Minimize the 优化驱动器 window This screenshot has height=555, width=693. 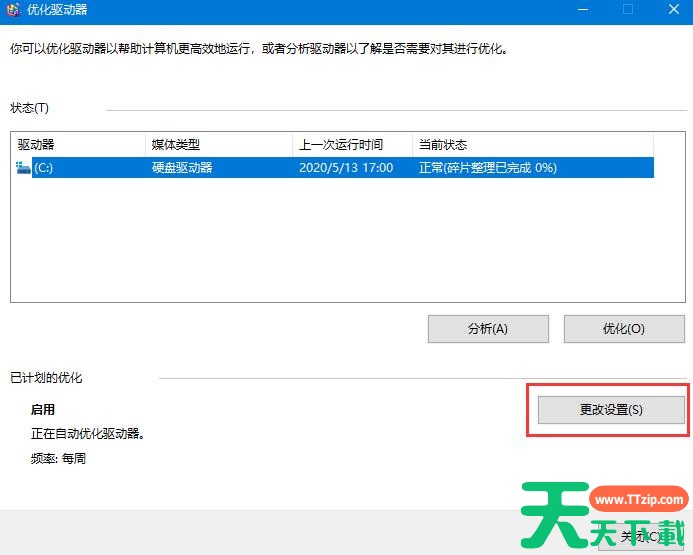point(581,10)
